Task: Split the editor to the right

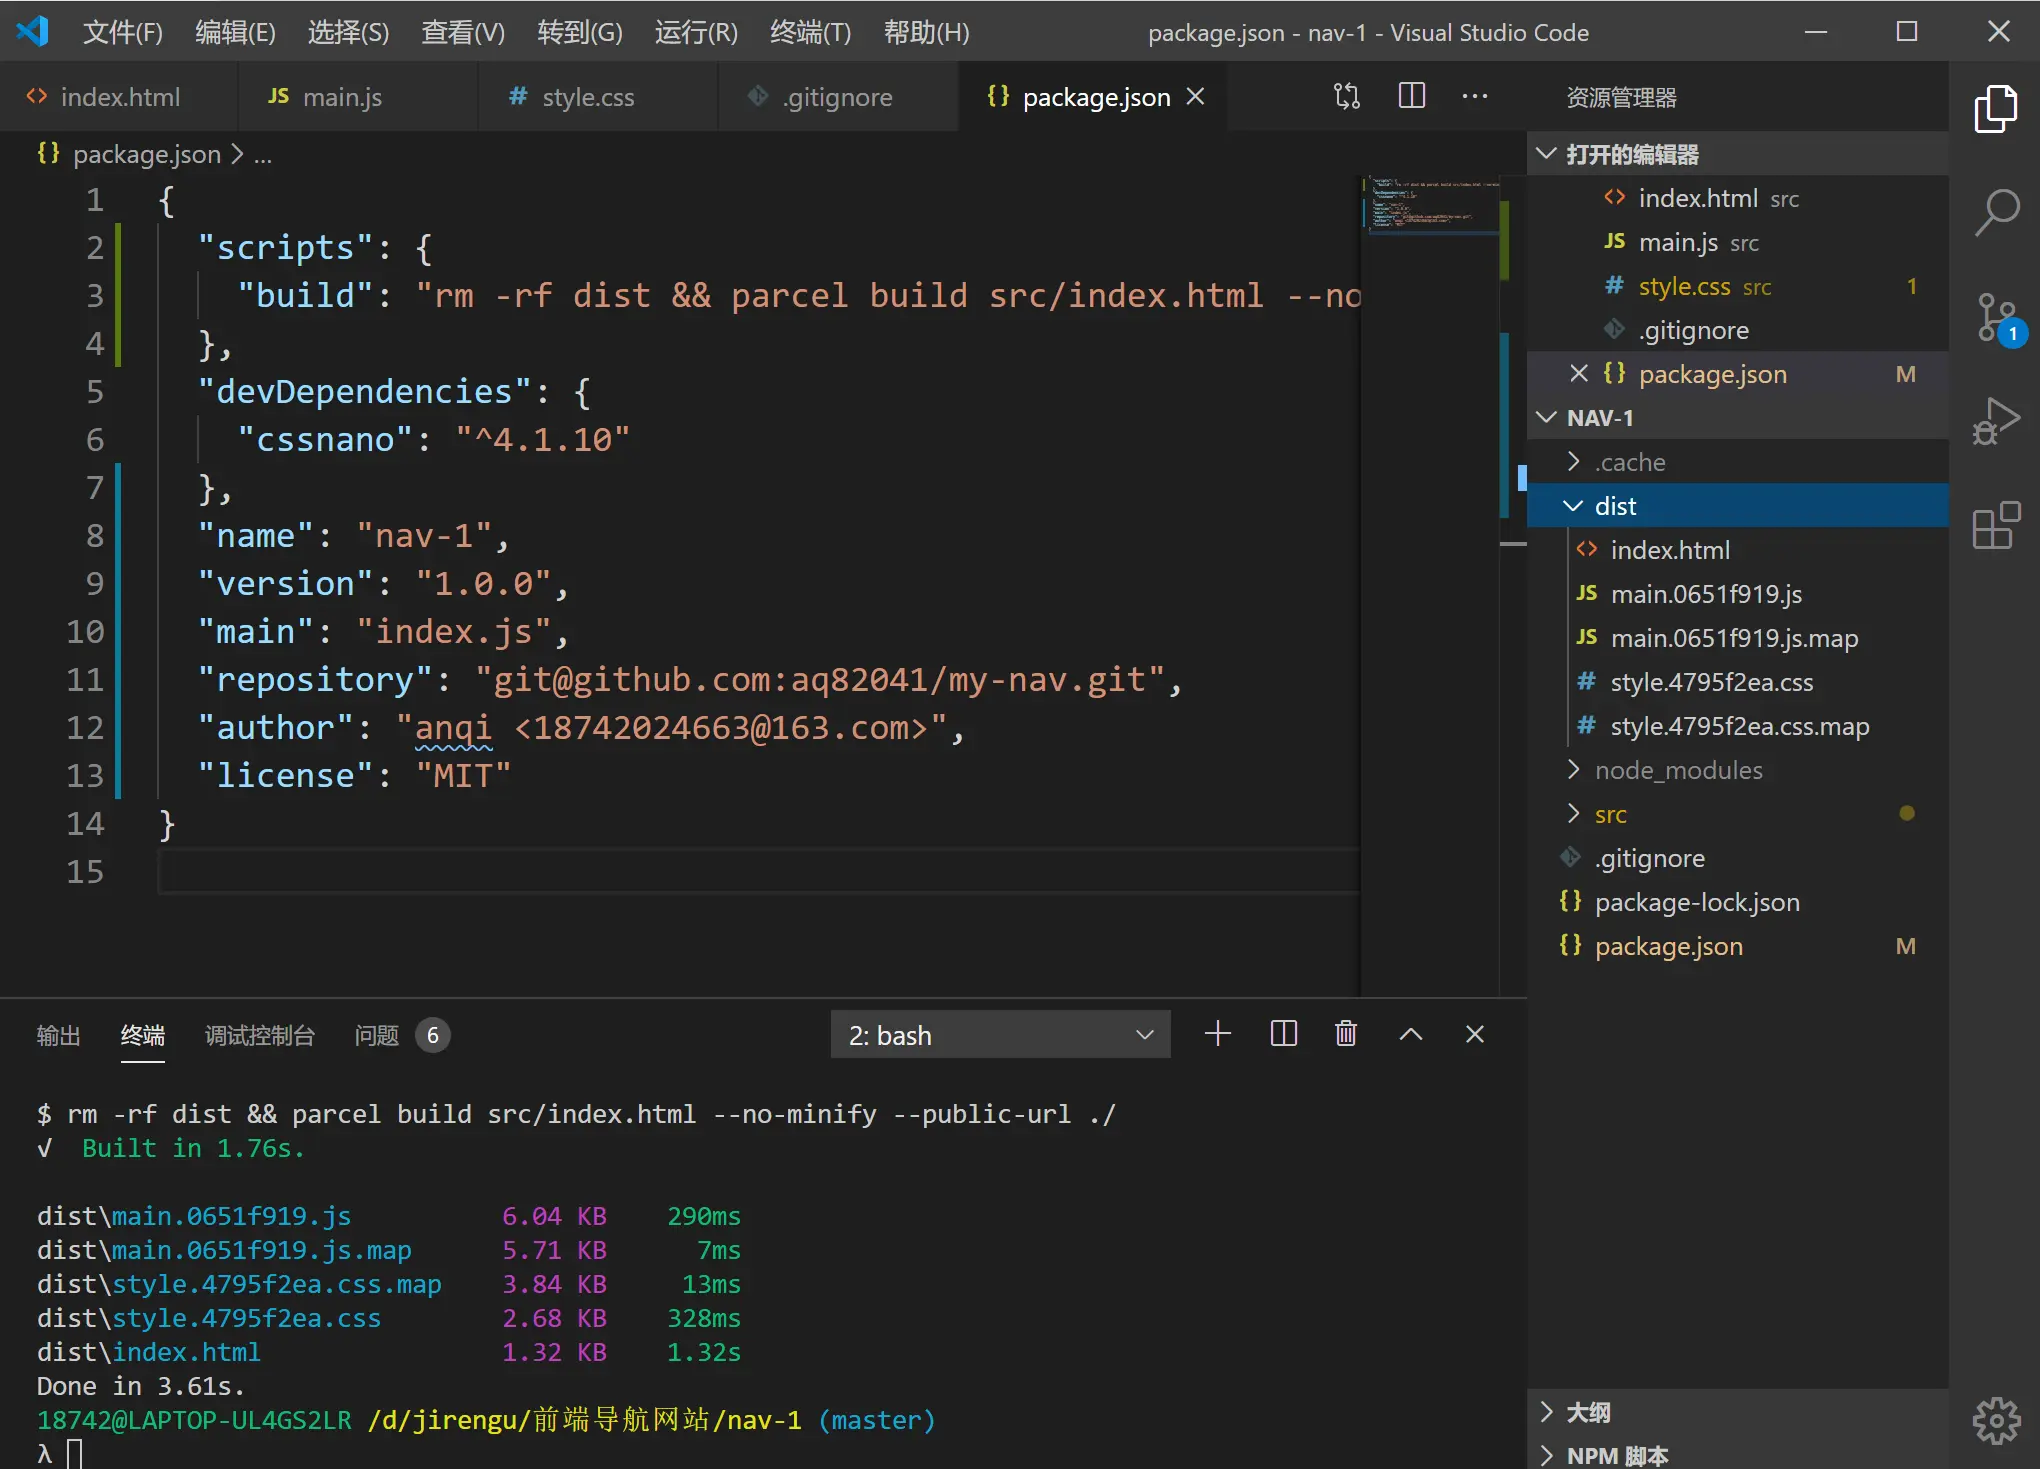Action: (1411, 97)
